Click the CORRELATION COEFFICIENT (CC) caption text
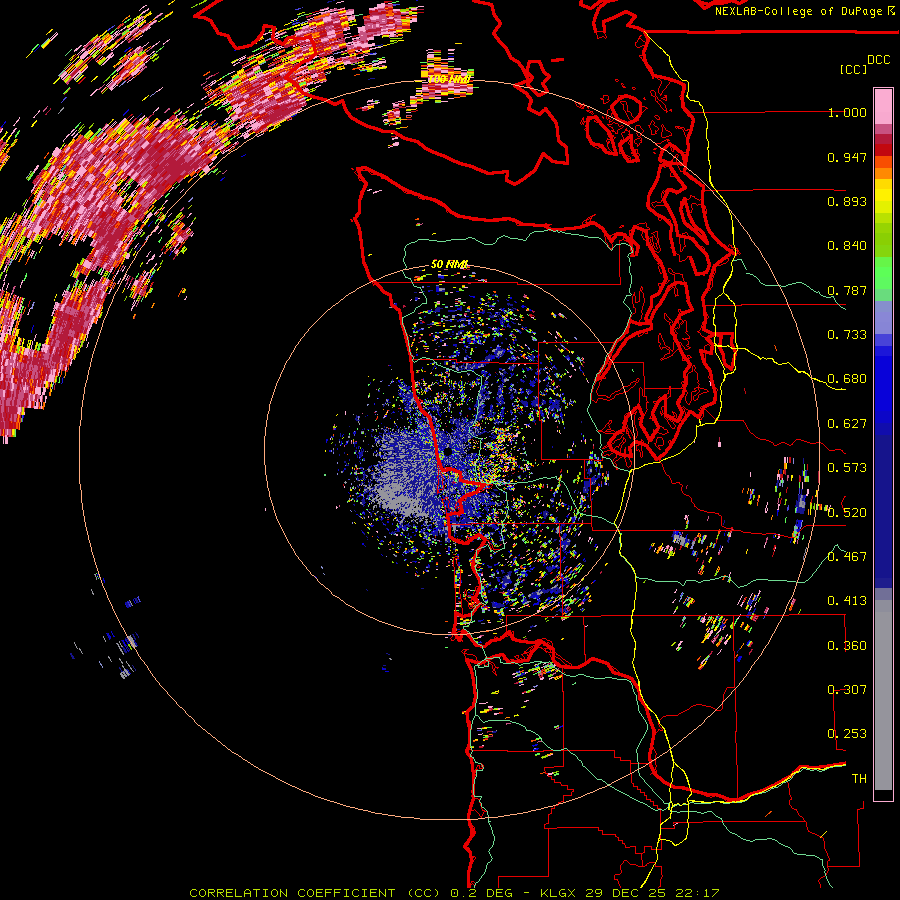Viewport: 900px width, 900px height. point(315,893)
